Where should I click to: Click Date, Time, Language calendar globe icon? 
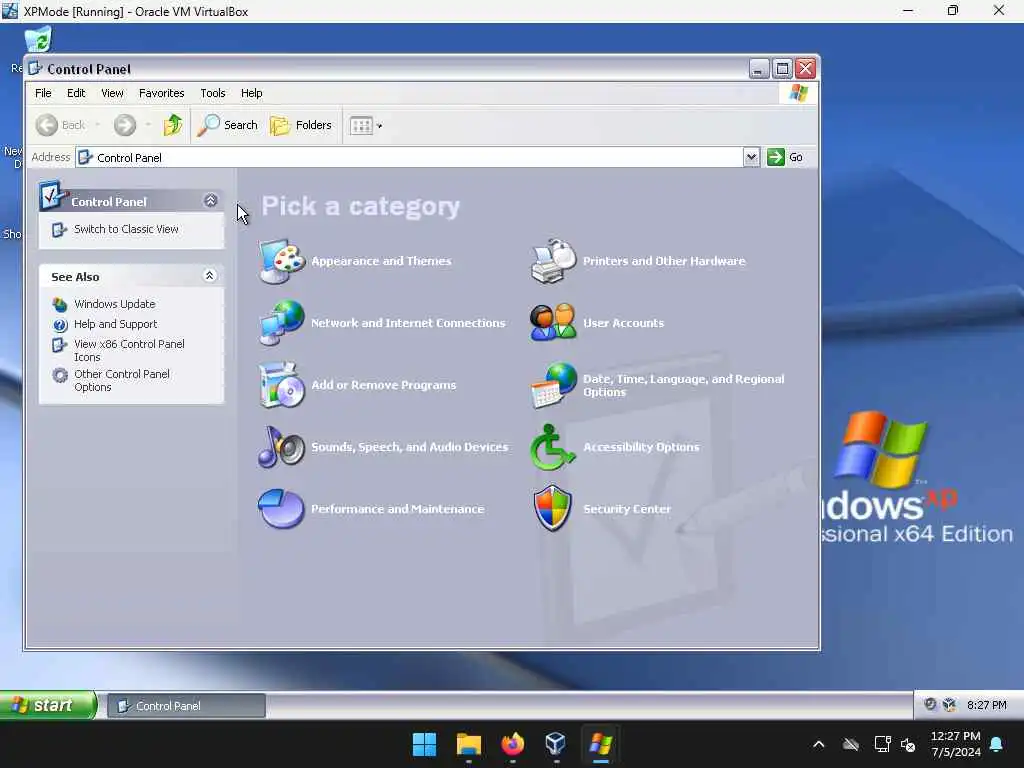click(x=553, y=385)
